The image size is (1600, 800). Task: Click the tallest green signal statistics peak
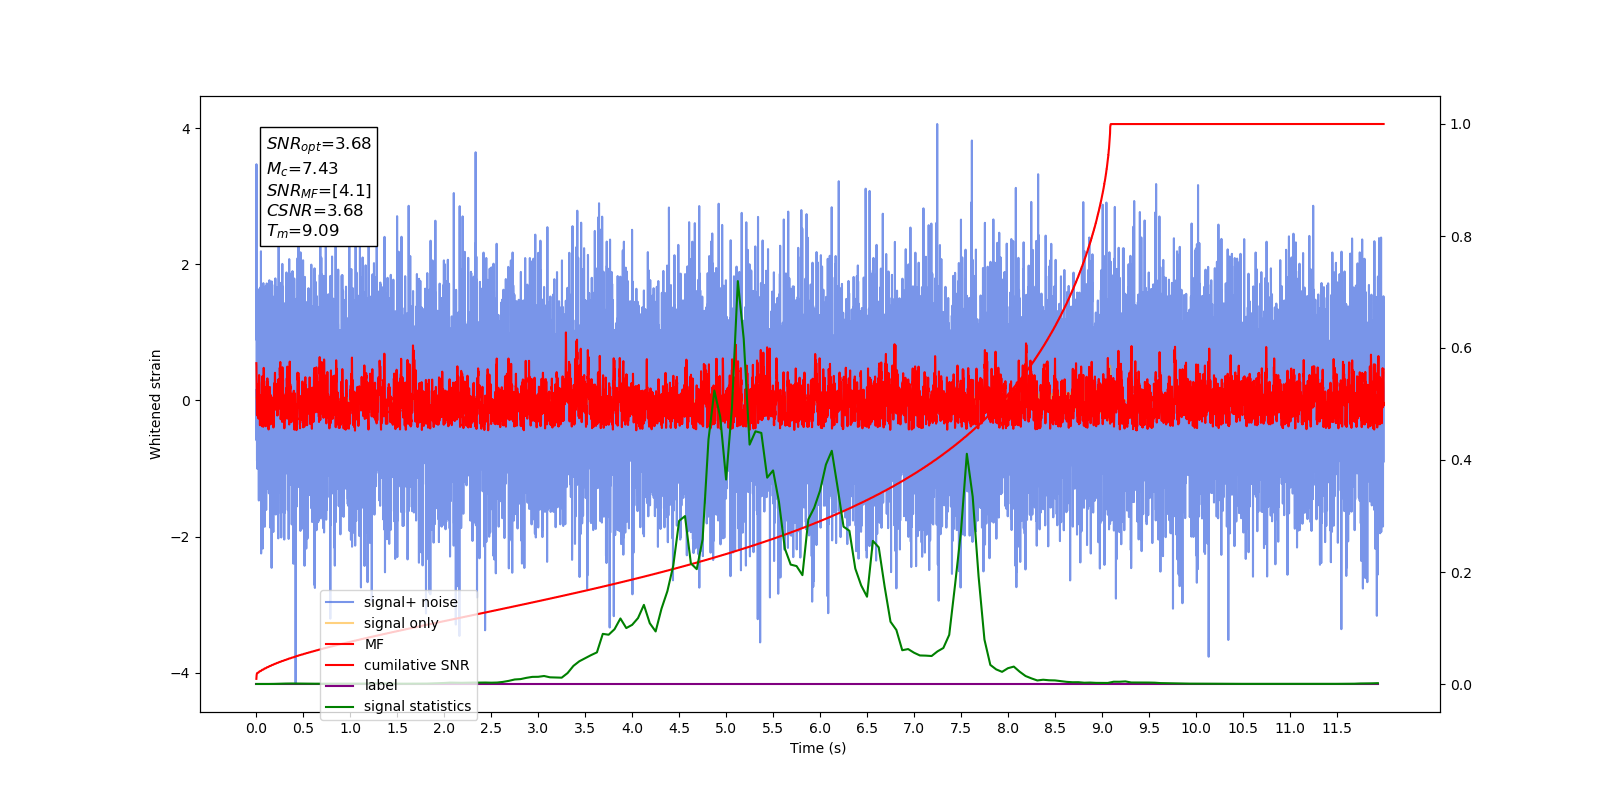(738, 282)
